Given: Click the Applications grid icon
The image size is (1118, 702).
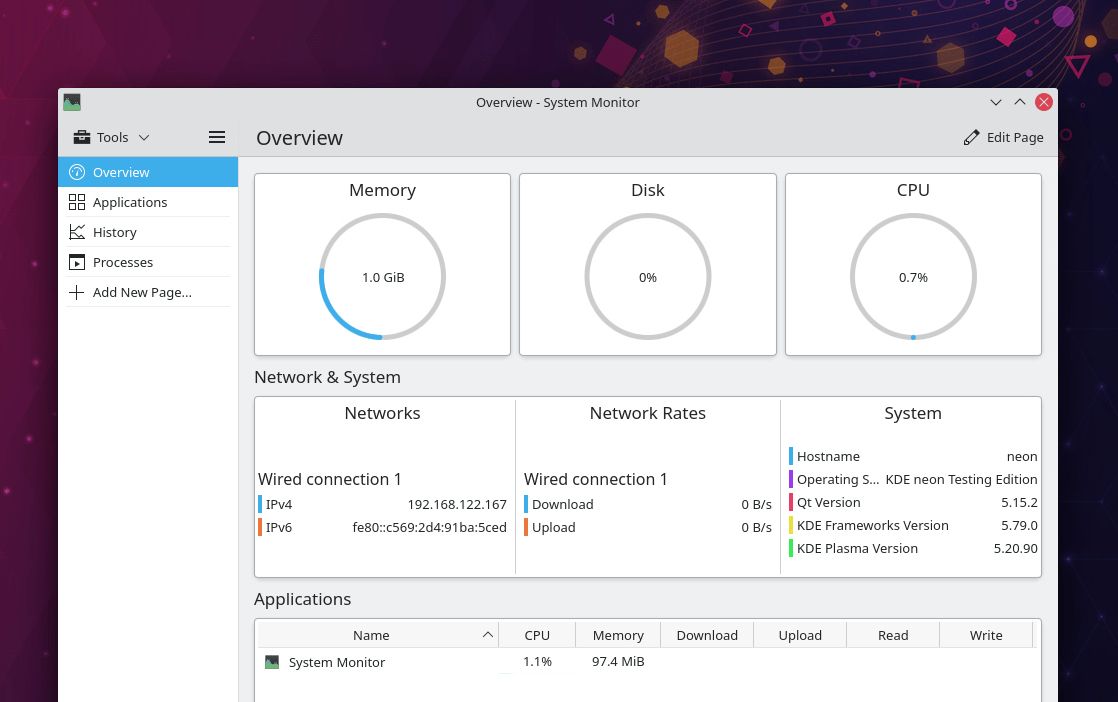Looking at the screenshot, I should [76, 202].
